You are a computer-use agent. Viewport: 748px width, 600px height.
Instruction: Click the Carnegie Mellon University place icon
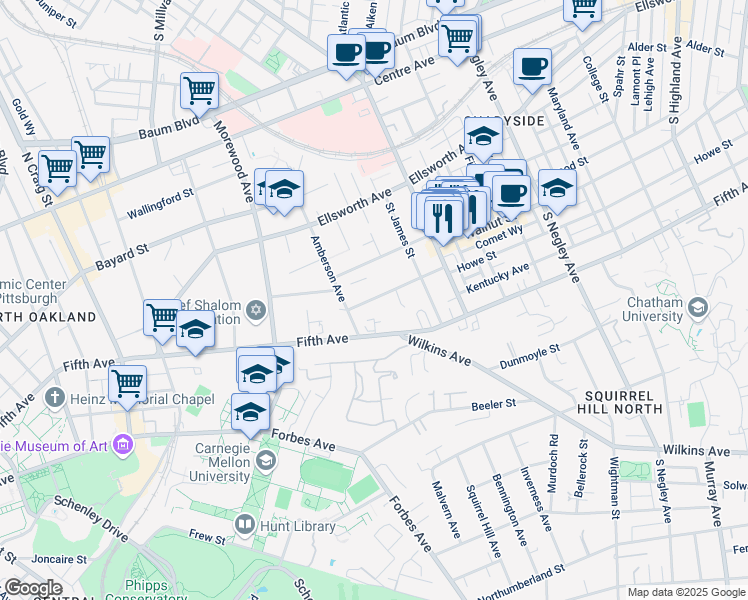click(x=266, y=461)
